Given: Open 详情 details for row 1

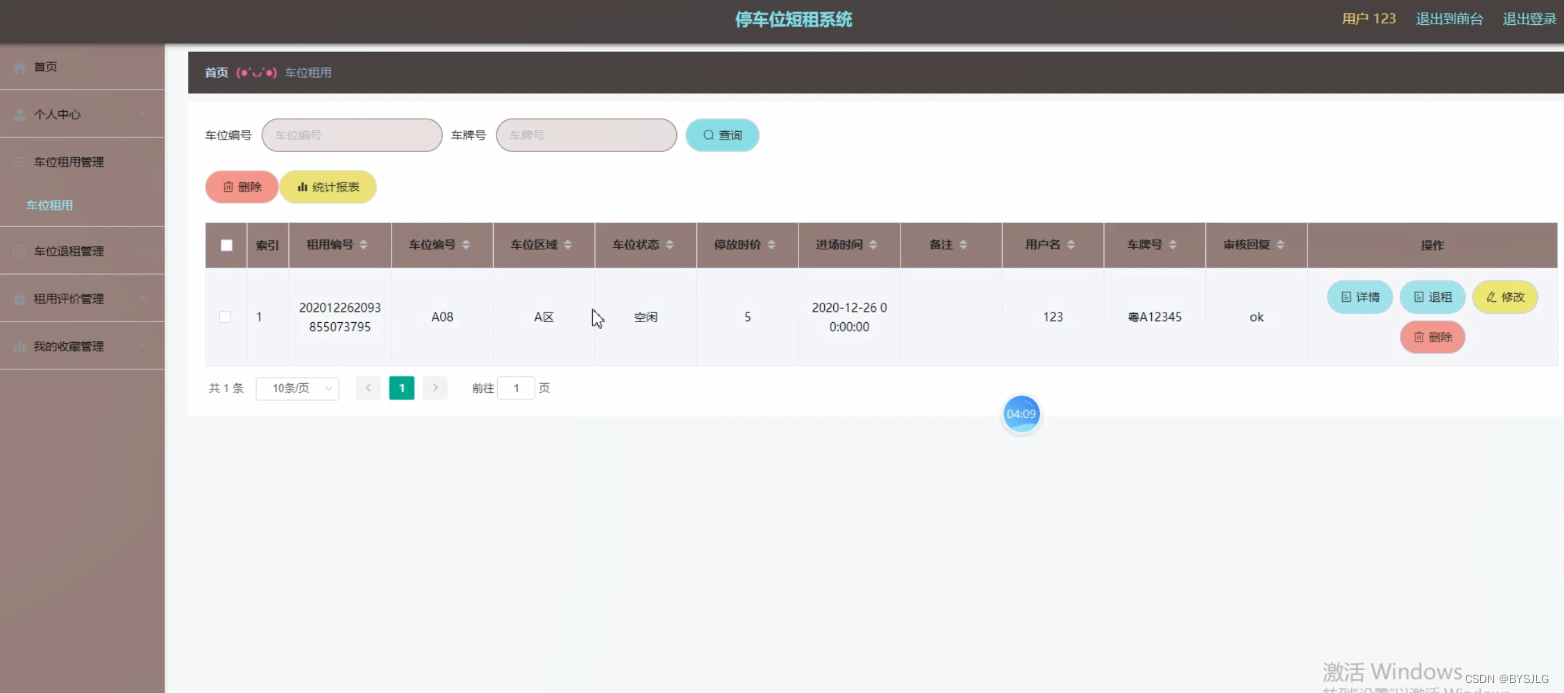Looking at the screenshot, I should [x=1360, y=297].
